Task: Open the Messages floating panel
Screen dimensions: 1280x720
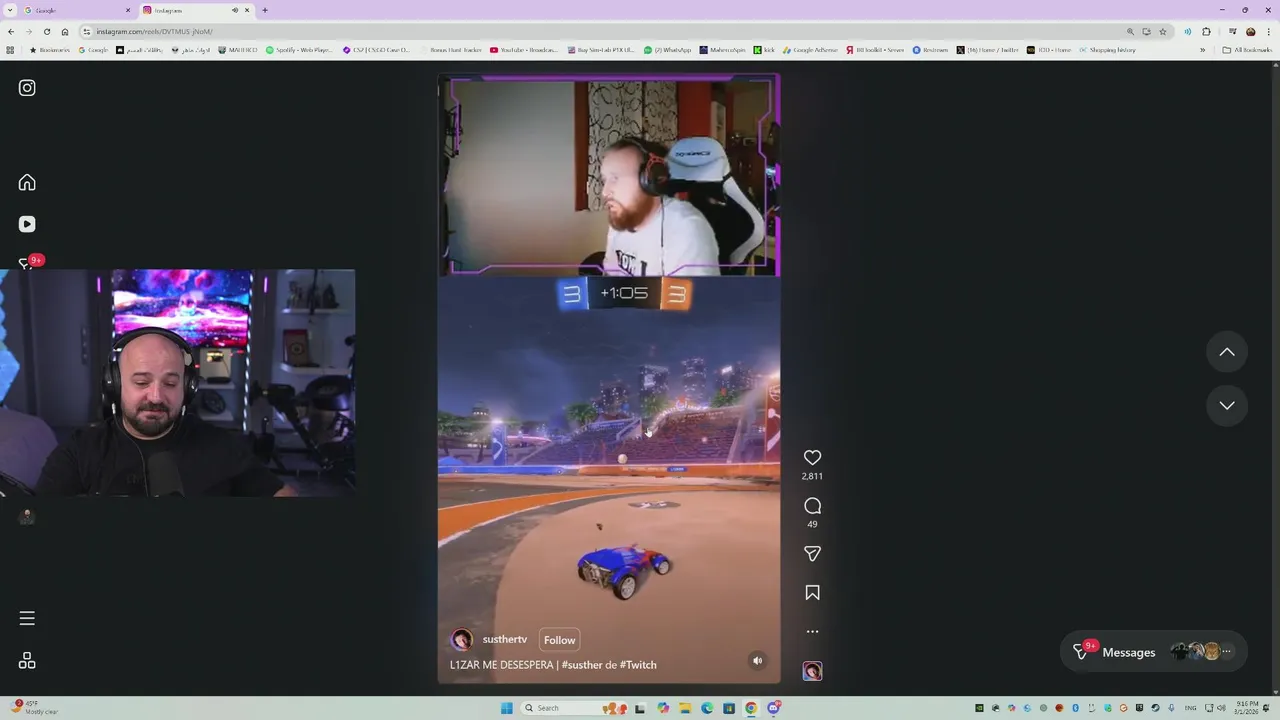Action: point(1154,652)
